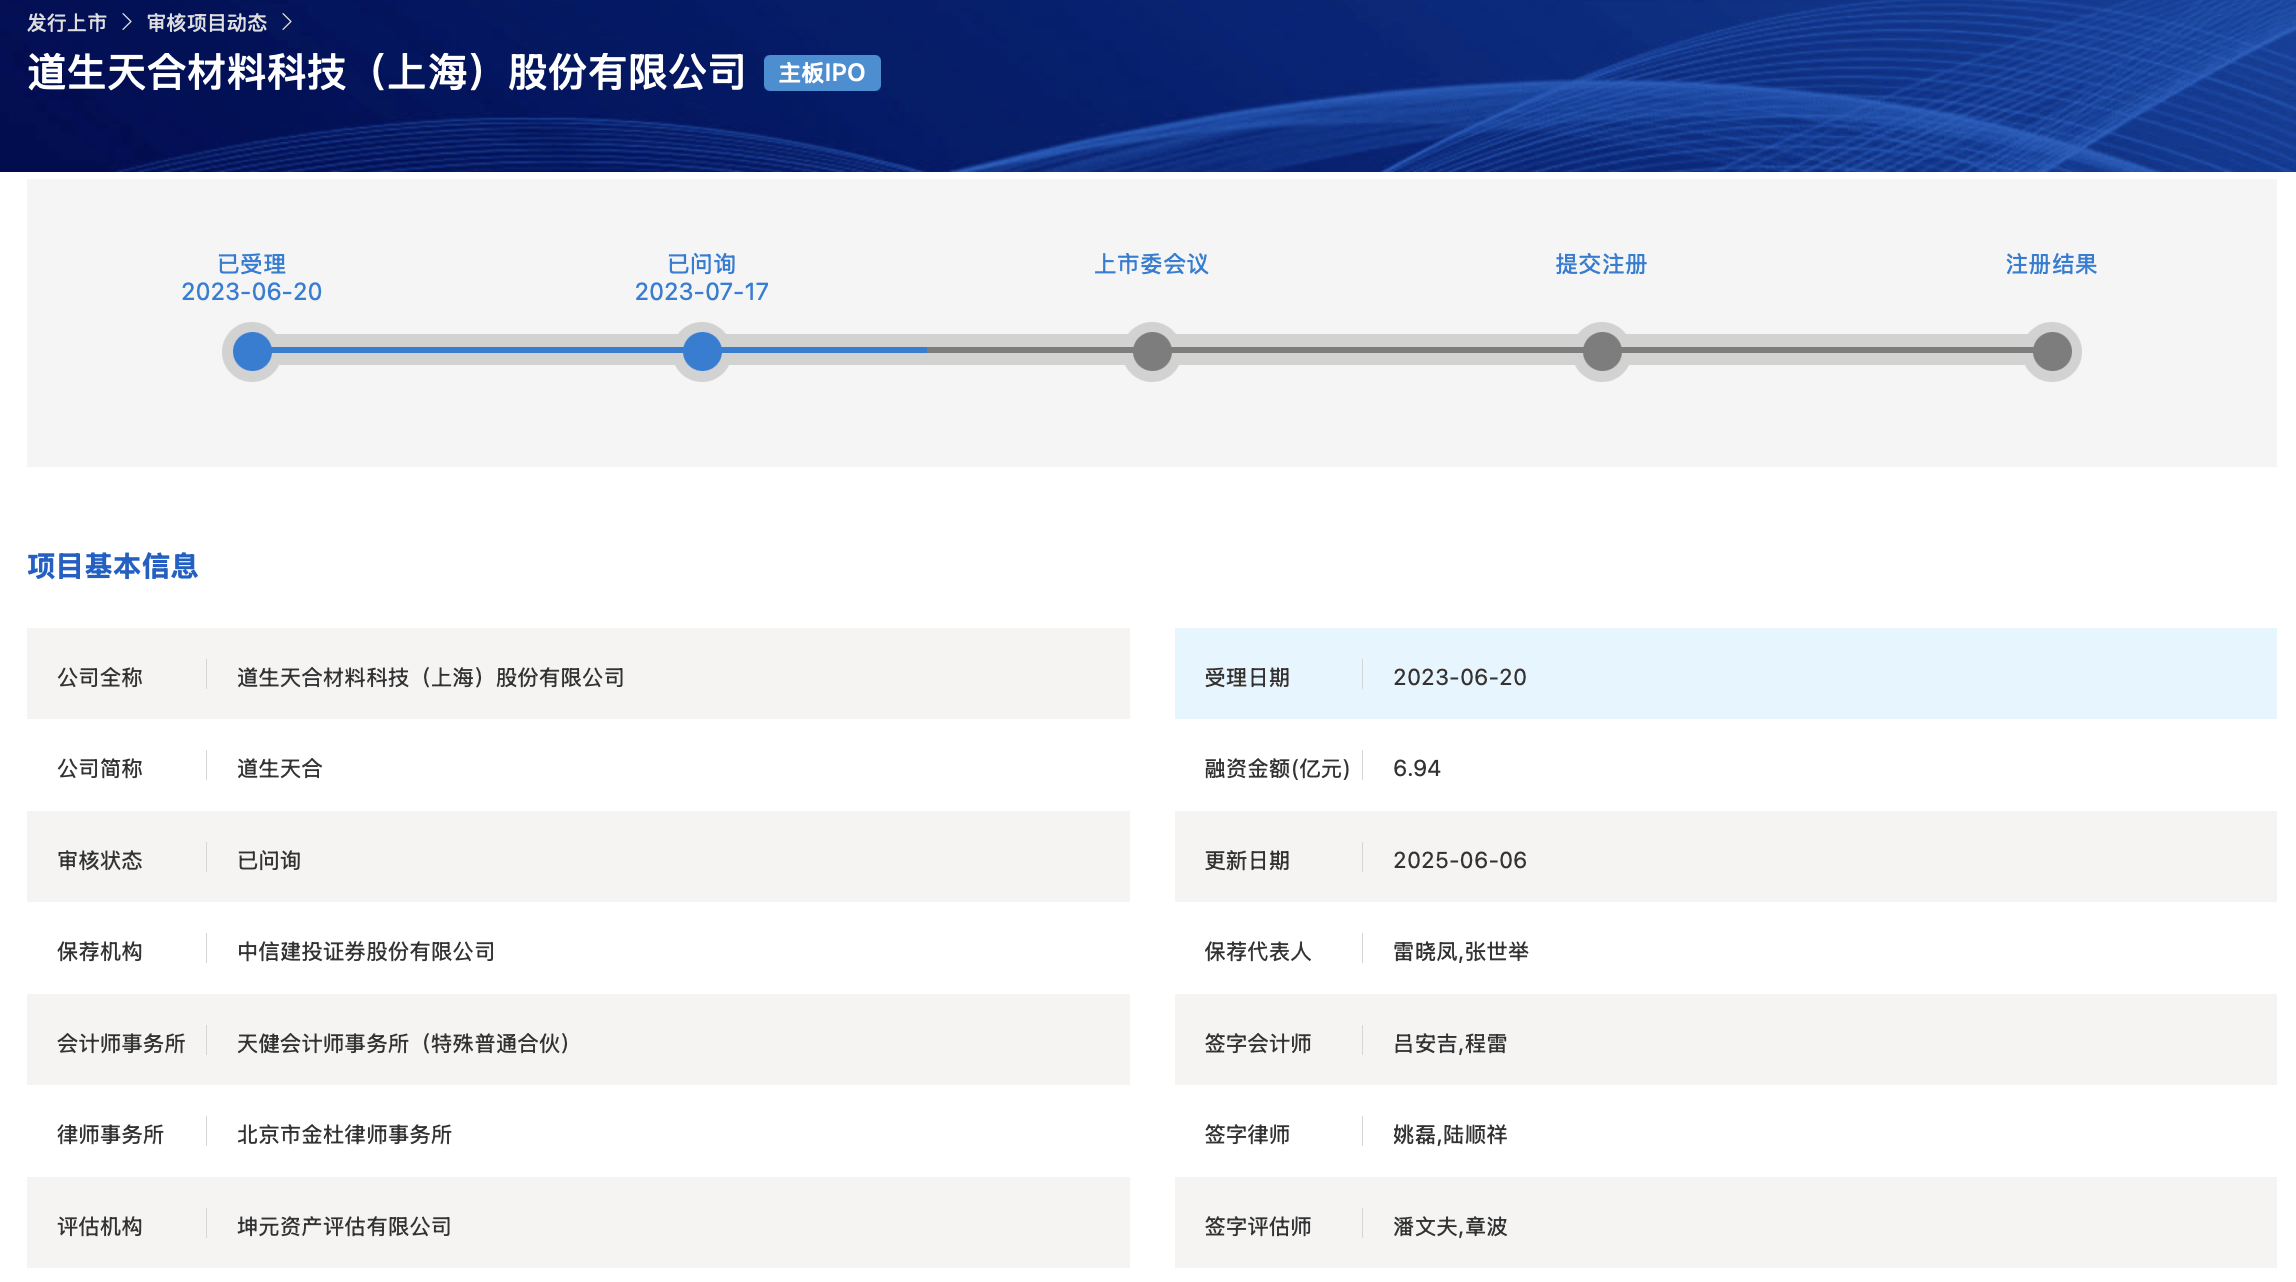This screenshot has width=2296, height=1282.
Task: Click the 注册结果 gray timeline node
Action: [x=2052, y=351]
